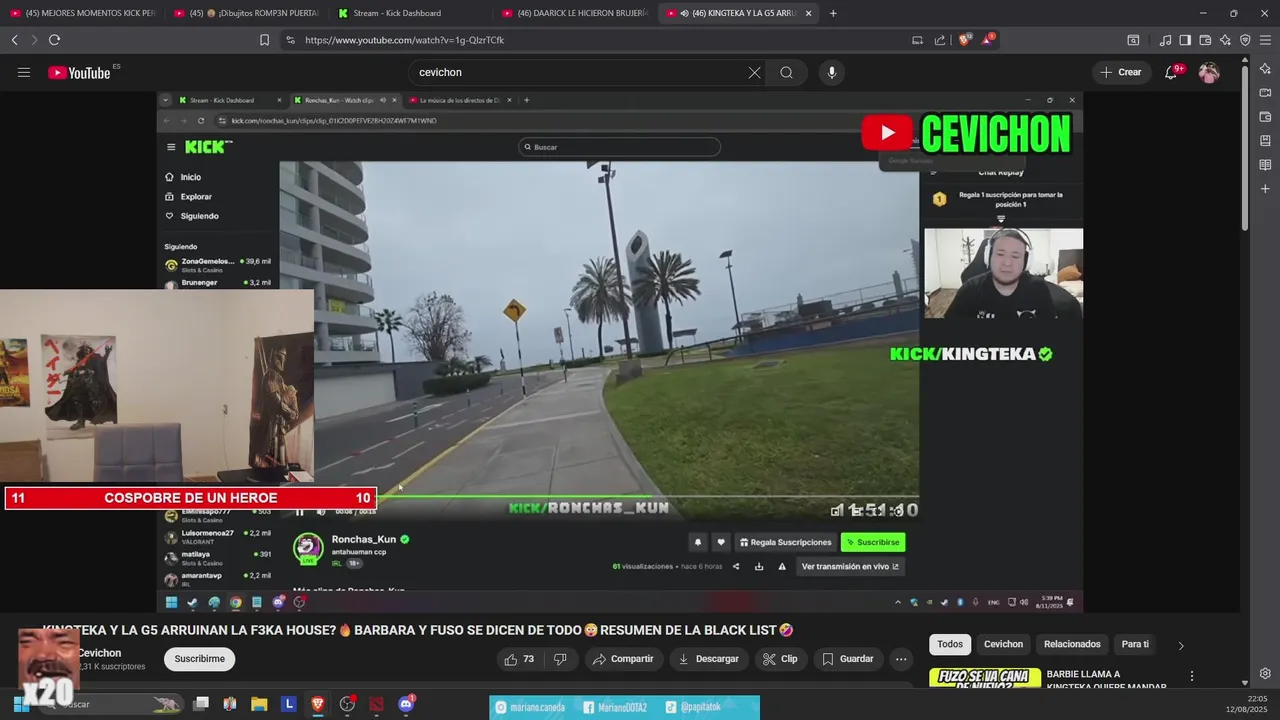Image resolution: width=1280 pixels, height=720 pixels.
Task: Open Leo AI in Brave side panel
Action: click(x=1265, y=69)
